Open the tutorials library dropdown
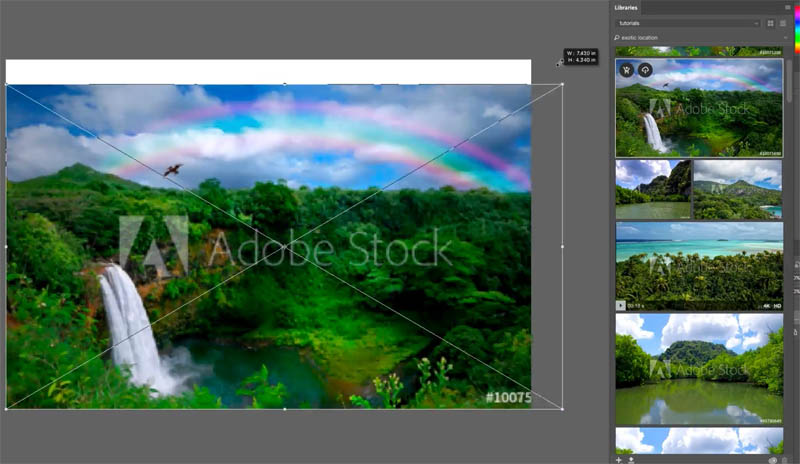Image resolution: width=800 pixels, height=464 pixels. (688, 23)
